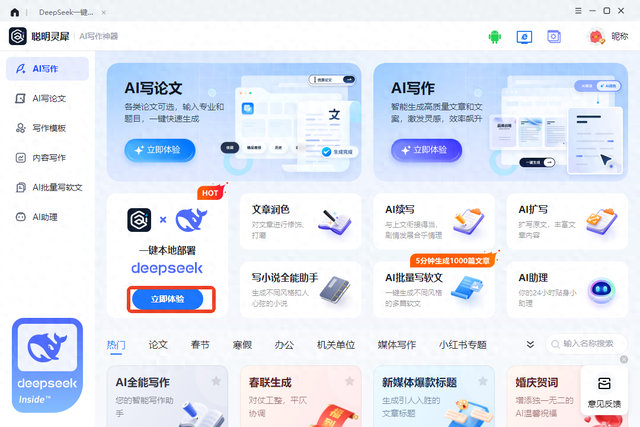The image size is (640, 427).
Task: Open the AI续写 card
Action: tap(434, 222)
